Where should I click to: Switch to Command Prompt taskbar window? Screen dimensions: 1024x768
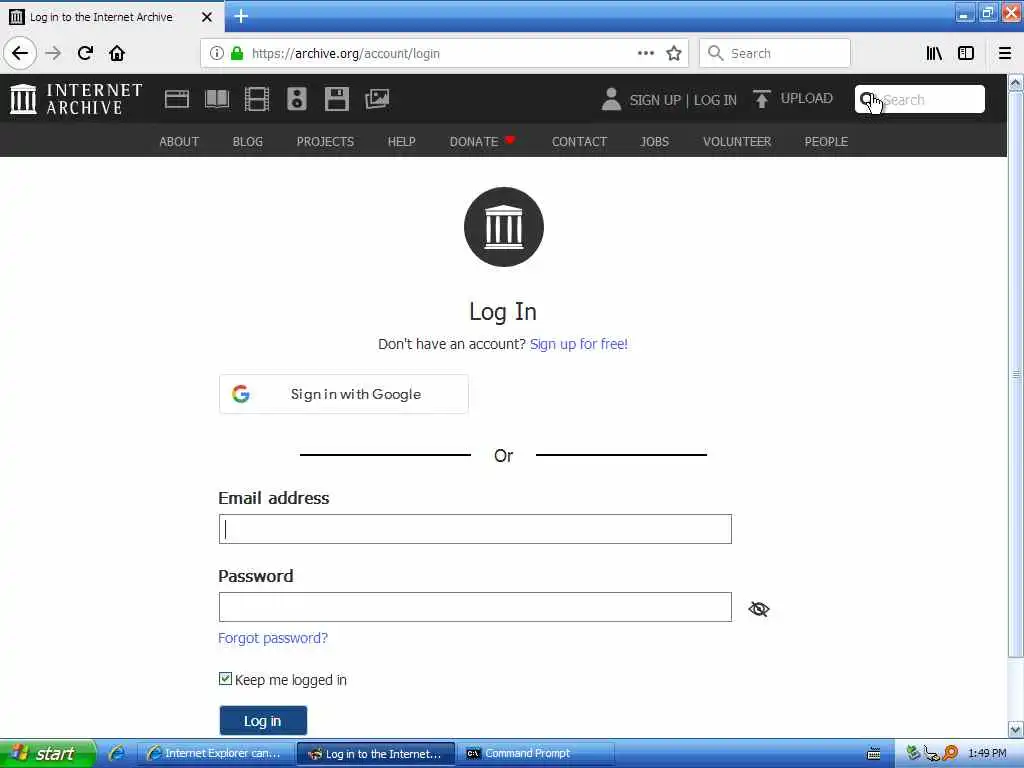535,754
